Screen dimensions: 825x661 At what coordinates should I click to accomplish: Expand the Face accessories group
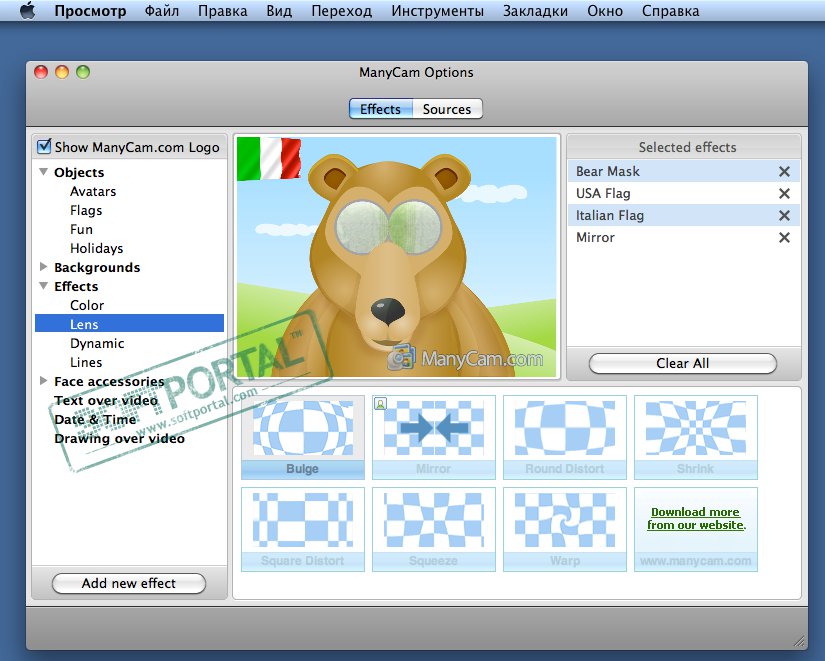click(x=44, y=380)
